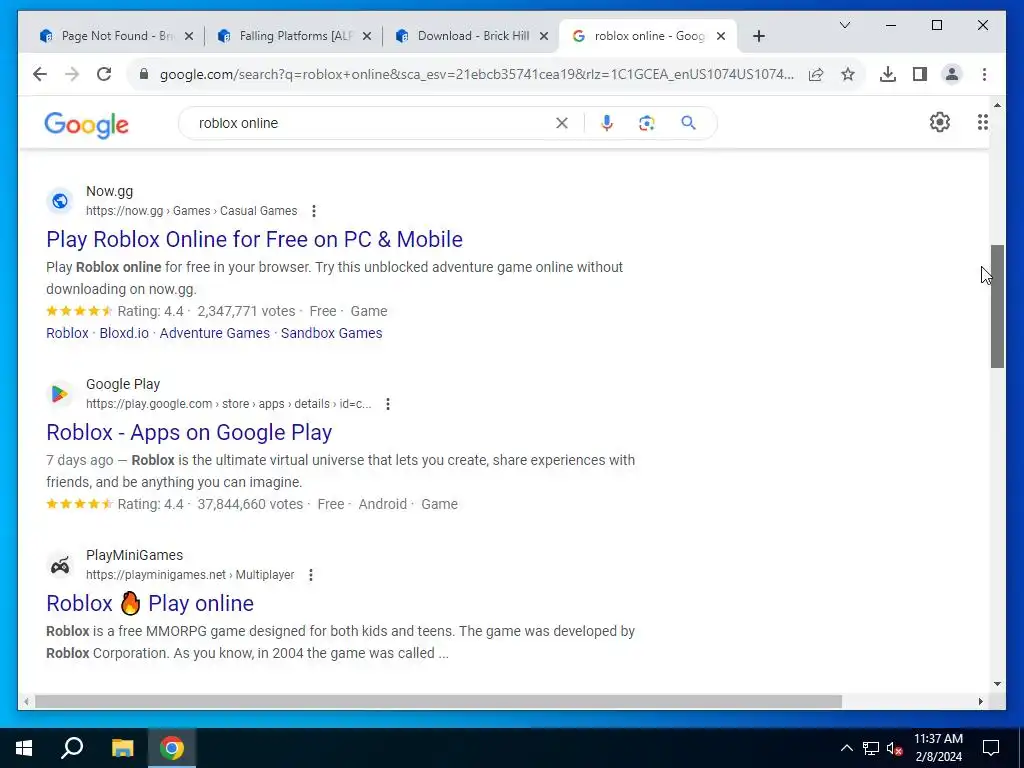
Task: Follow the Bloxd.io sitelink
Action: (x=124, y=333)
